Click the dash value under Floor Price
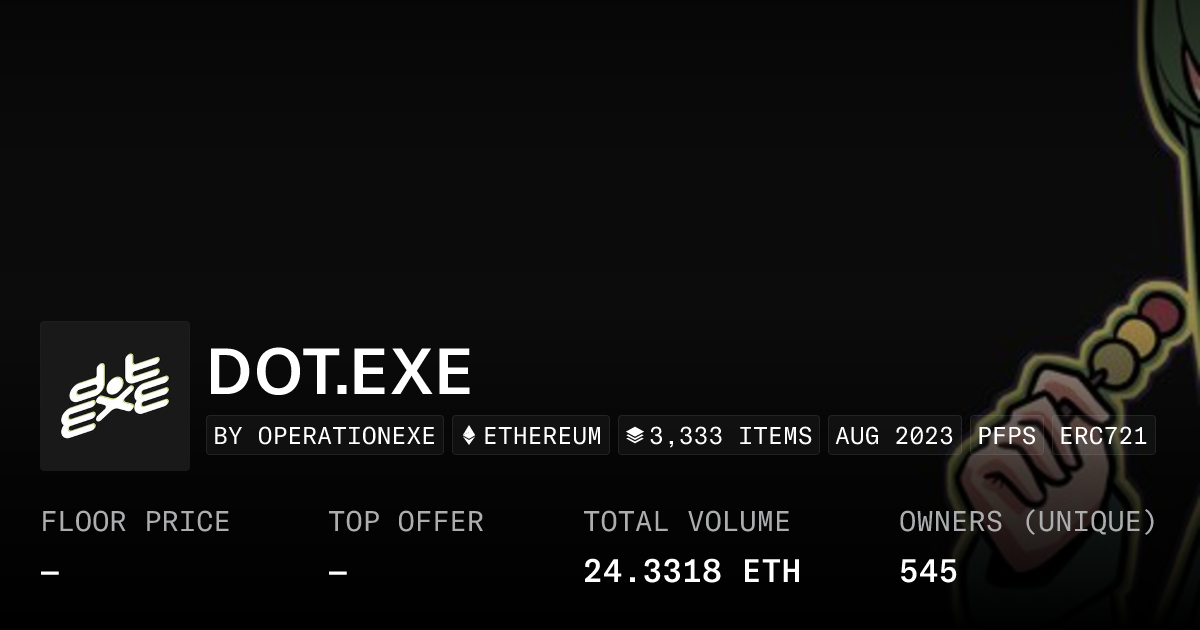The height and width of the screenshot is (630, 1200). pyautogui.click(x=50, y=573)
